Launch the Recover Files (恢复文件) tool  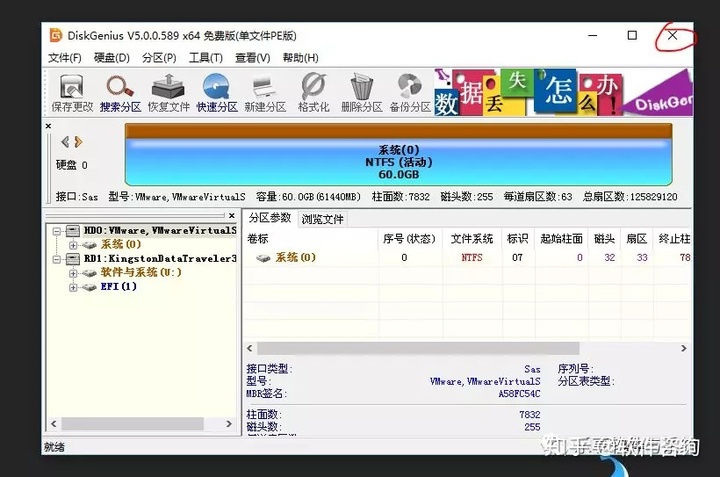click(x=169, y=94)
